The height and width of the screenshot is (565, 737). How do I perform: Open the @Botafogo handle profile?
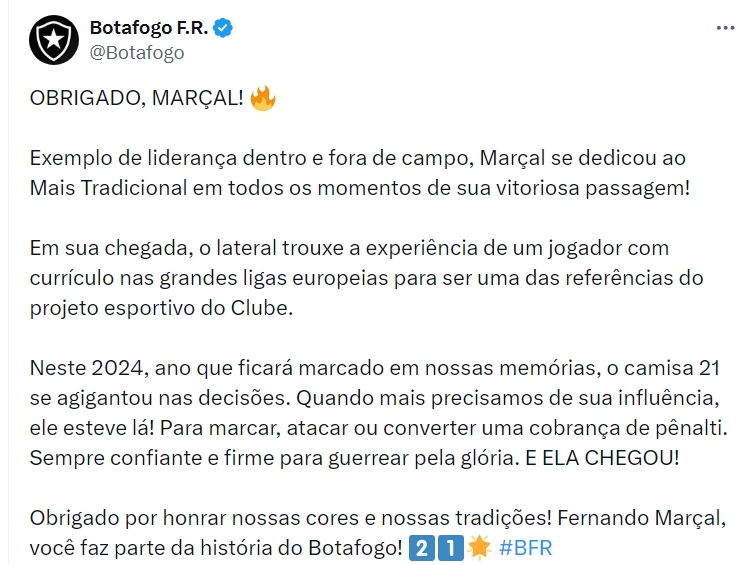137,52
